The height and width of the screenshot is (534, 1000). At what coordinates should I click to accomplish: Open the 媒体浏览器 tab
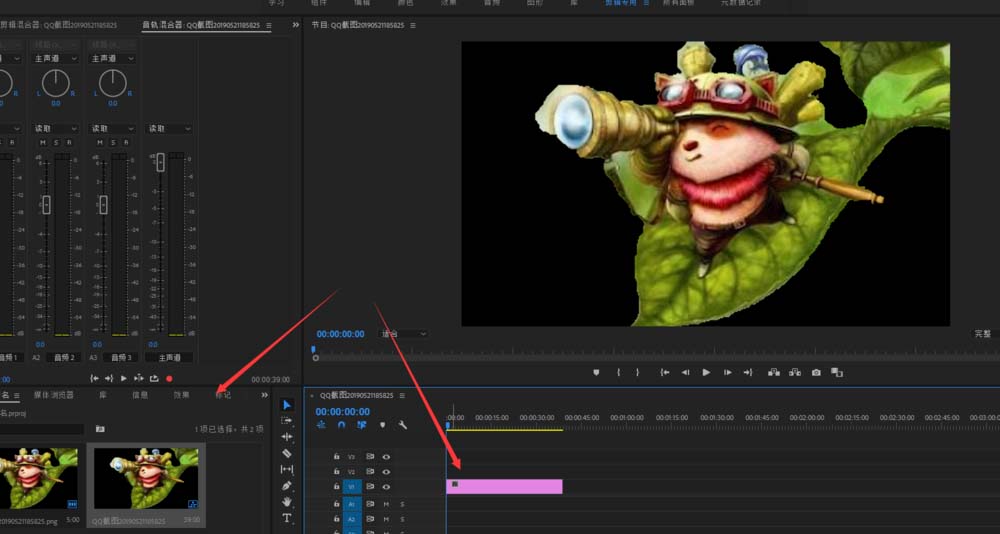(x=53, y=395)
